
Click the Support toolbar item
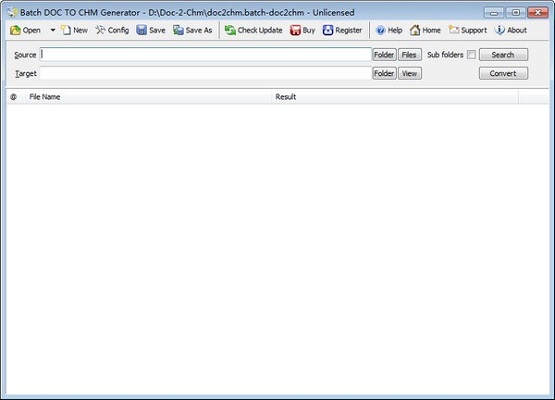click(x=468, y=30)
